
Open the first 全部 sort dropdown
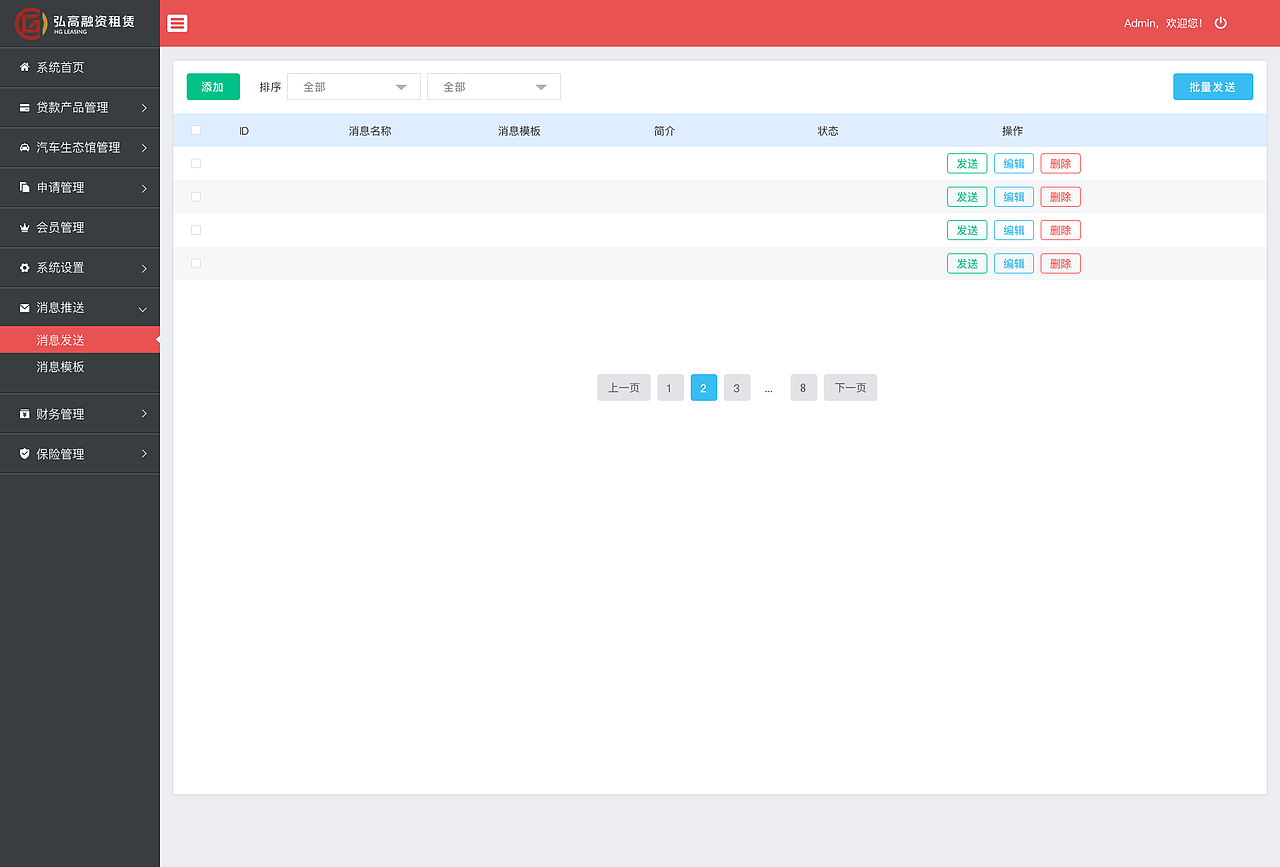pos(354,87)
